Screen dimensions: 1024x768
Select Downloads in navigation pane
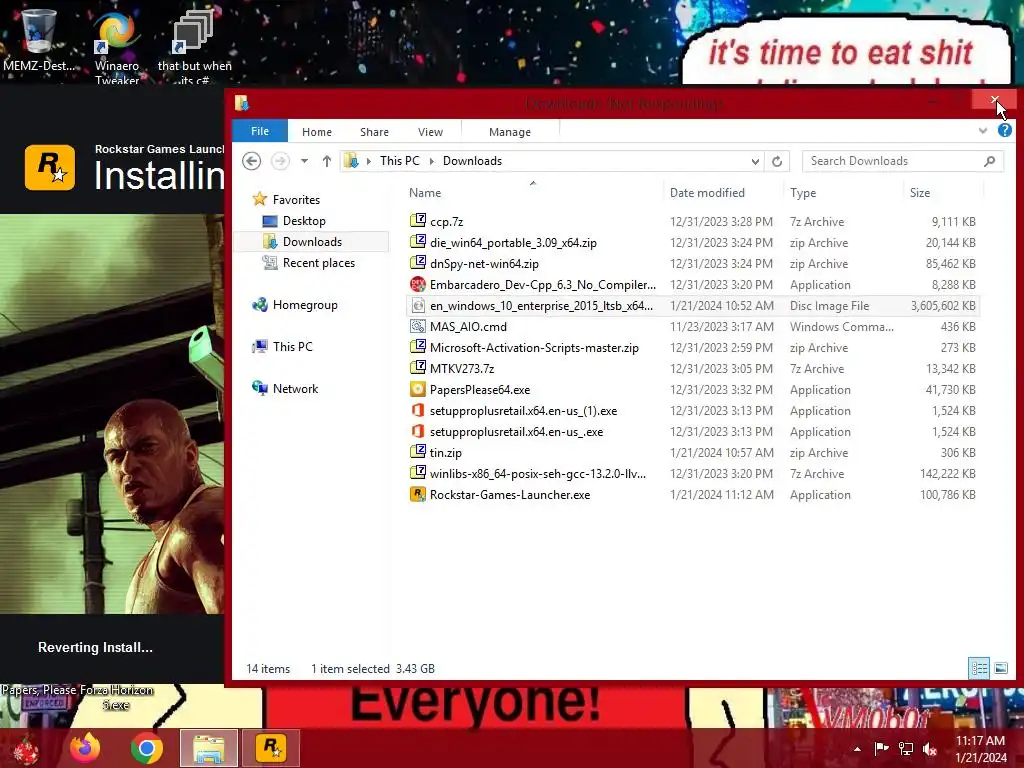(312, 242)
